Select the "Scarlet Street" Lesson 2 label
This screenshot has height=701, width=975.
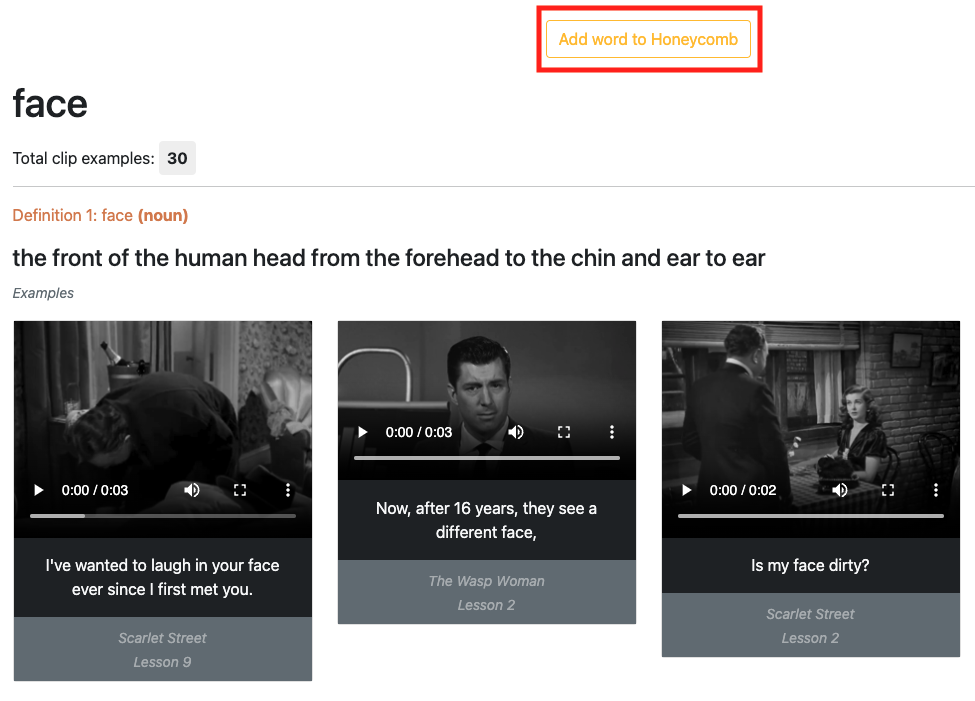pyautogui.click(x=810, y=625)
